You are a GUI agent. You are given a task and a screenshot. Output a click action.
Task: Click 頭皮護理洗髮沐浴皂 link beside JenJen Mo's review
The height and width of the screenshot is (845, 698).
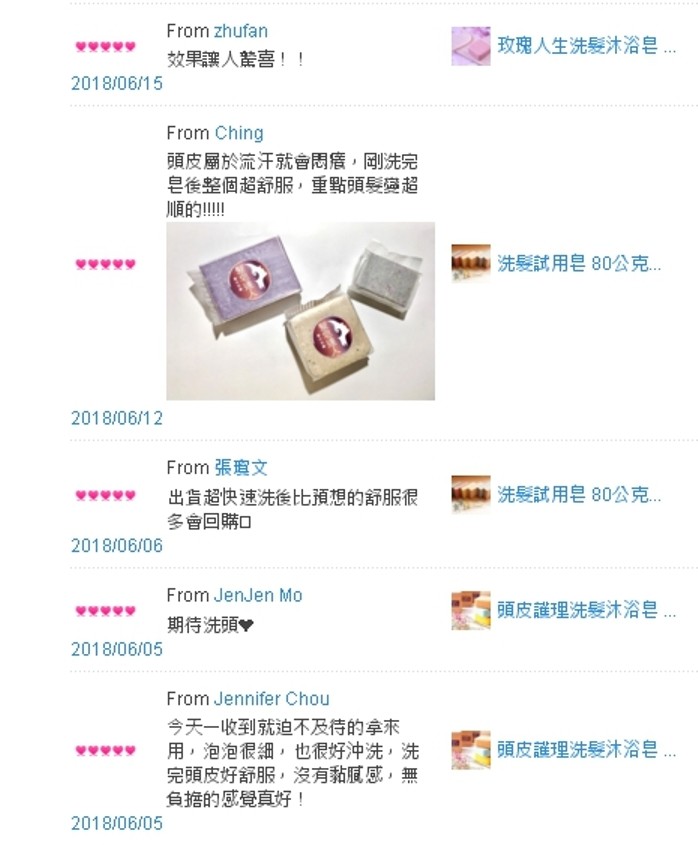coord(586,611)
